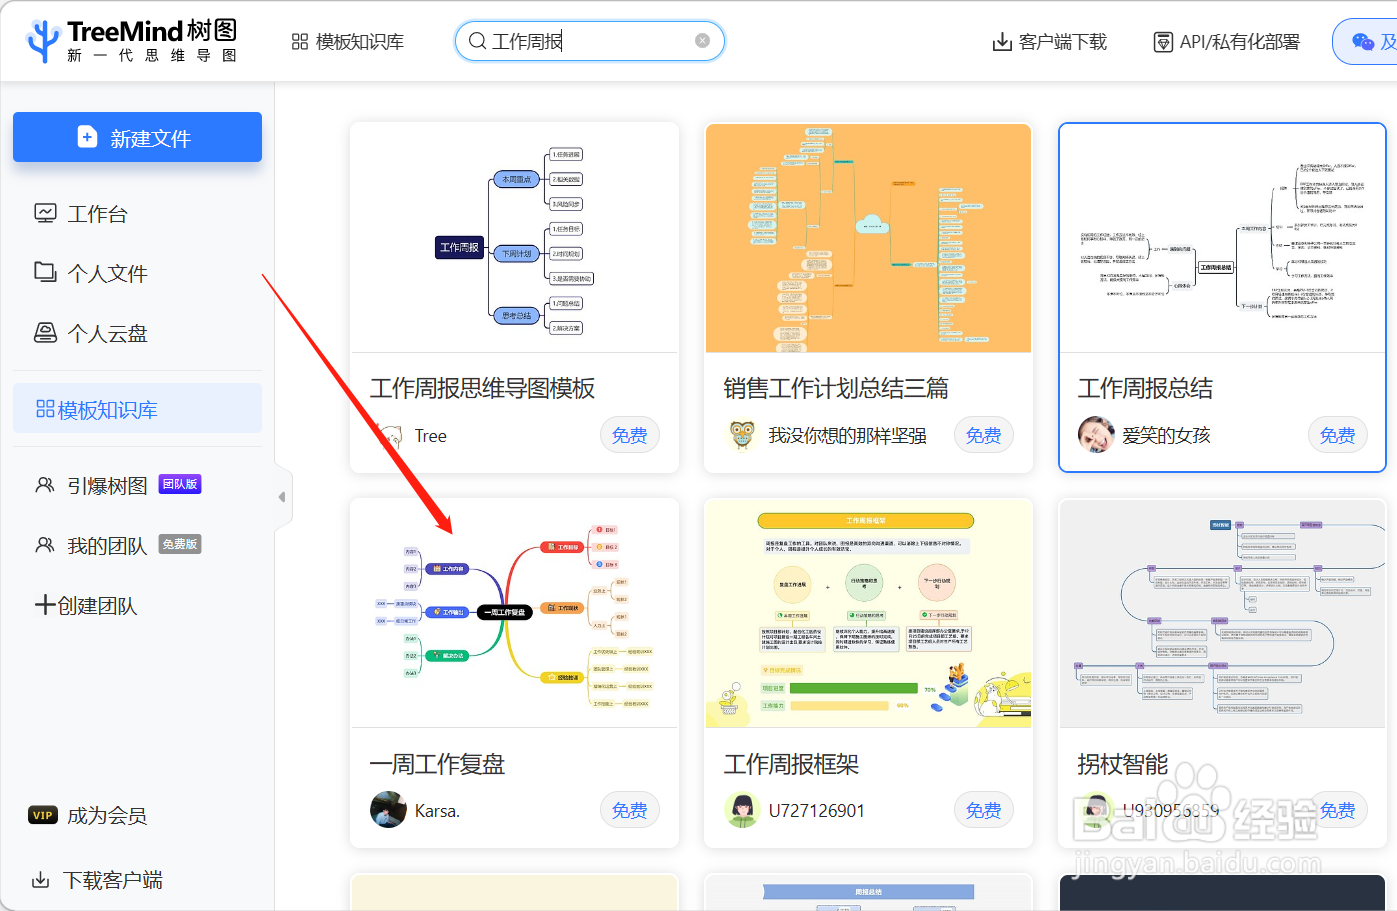
Task: Click 免费 button on 一周工作复盘
Action: pyautogui.click(x=630, y=810)
